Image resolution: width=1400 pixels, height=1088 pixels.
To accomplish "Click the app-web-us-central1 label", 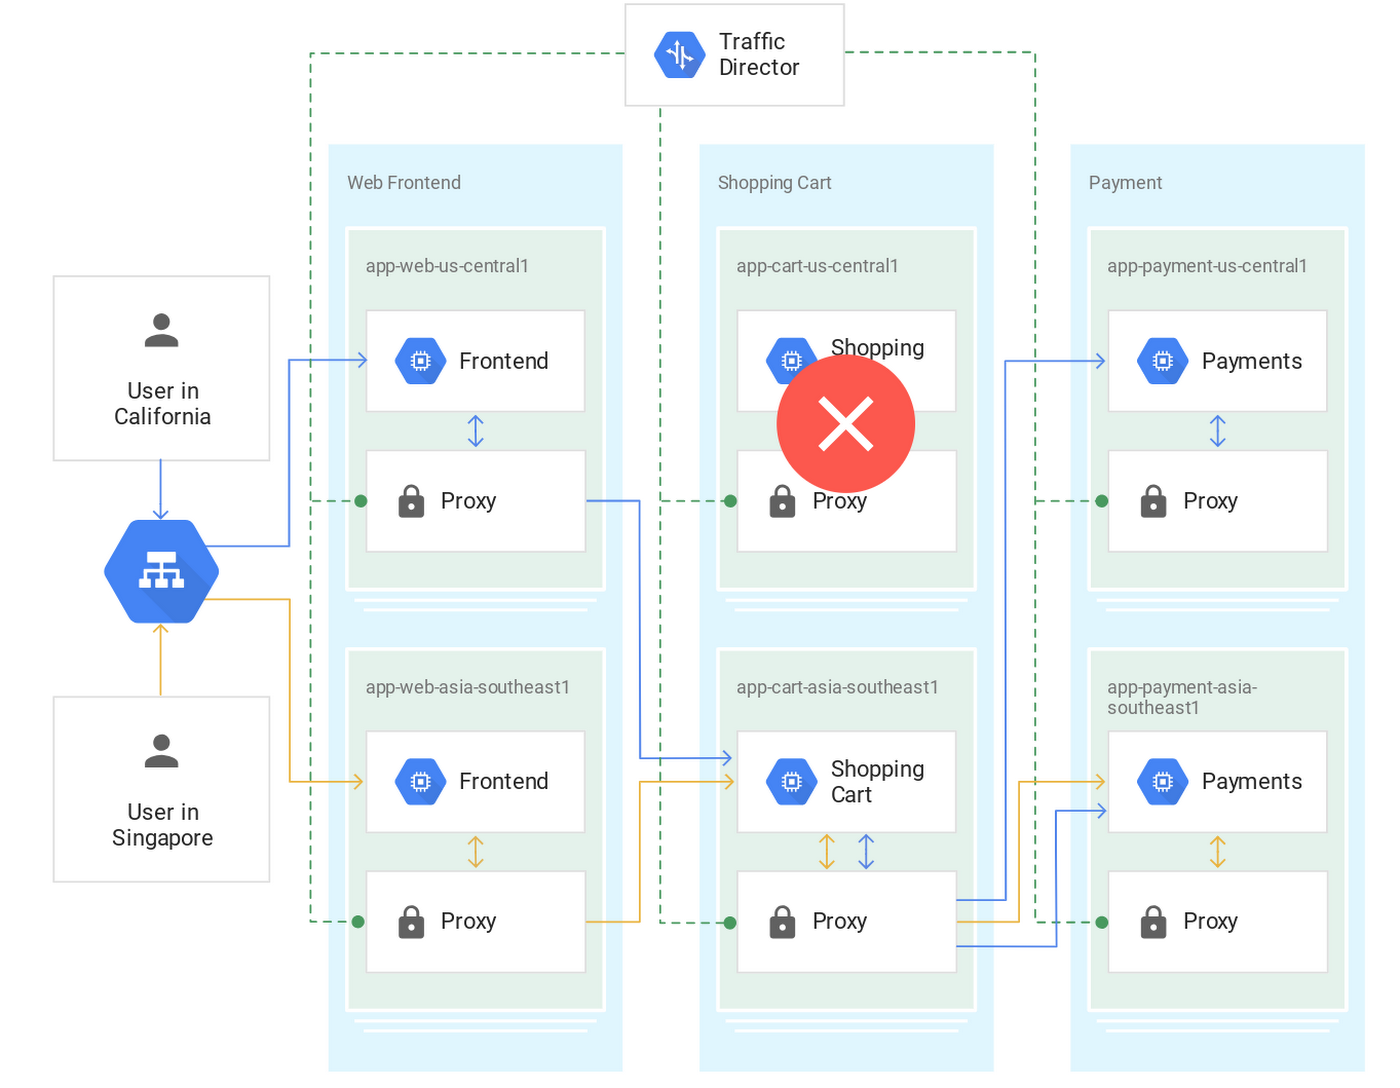I will pyautogui.click(x=447, y=266).
